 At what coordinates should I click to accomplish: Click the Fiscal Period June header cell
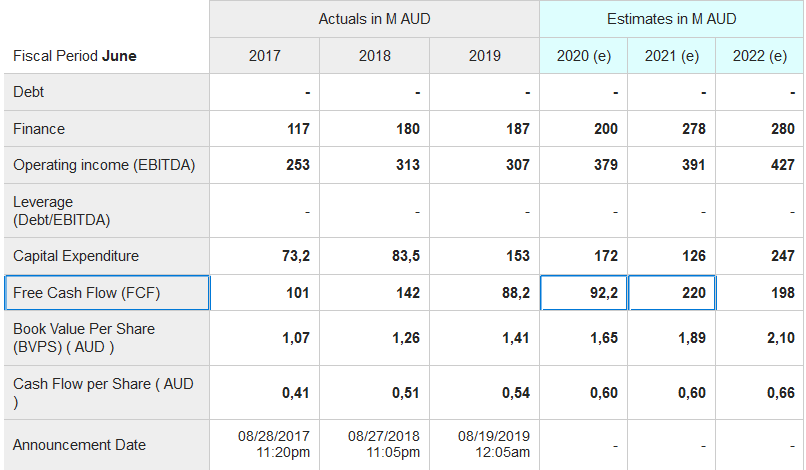[75, 56]
